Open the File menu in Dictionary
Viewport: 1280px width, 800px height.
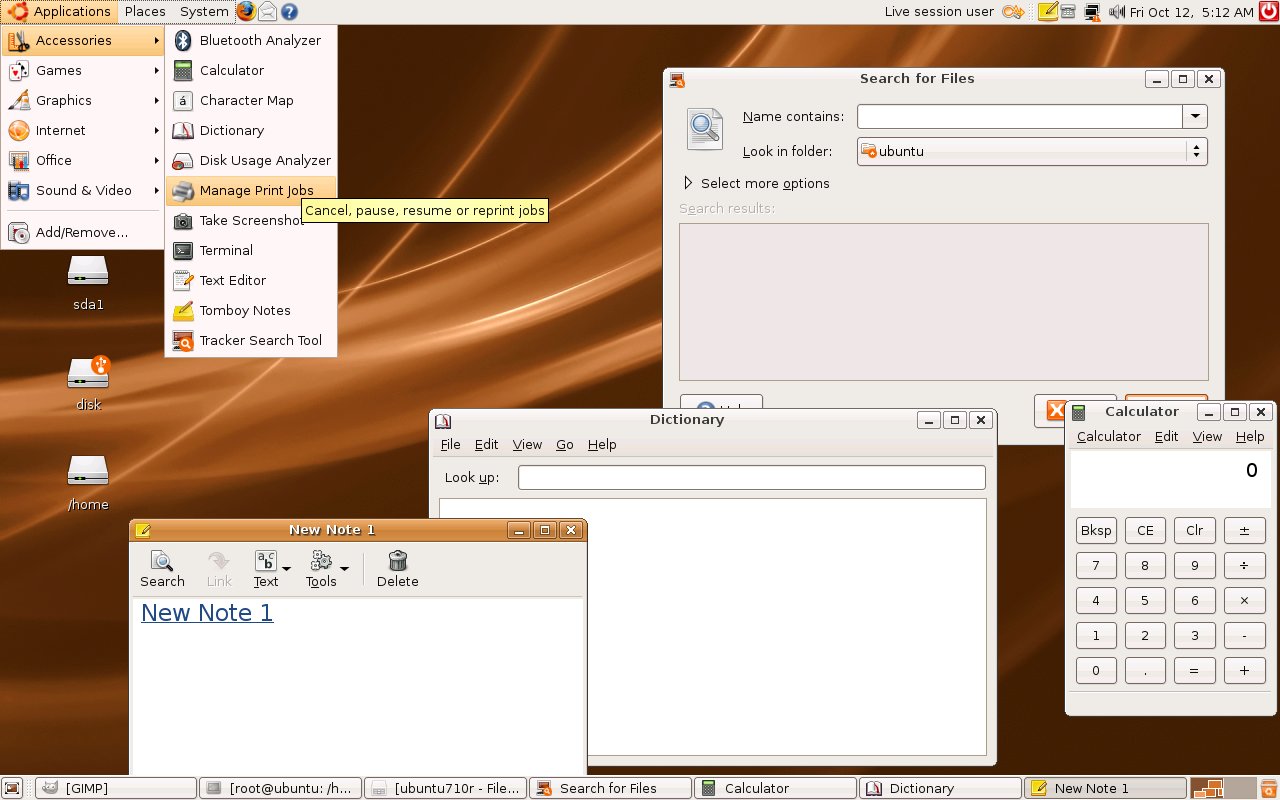tap(451, 444)
